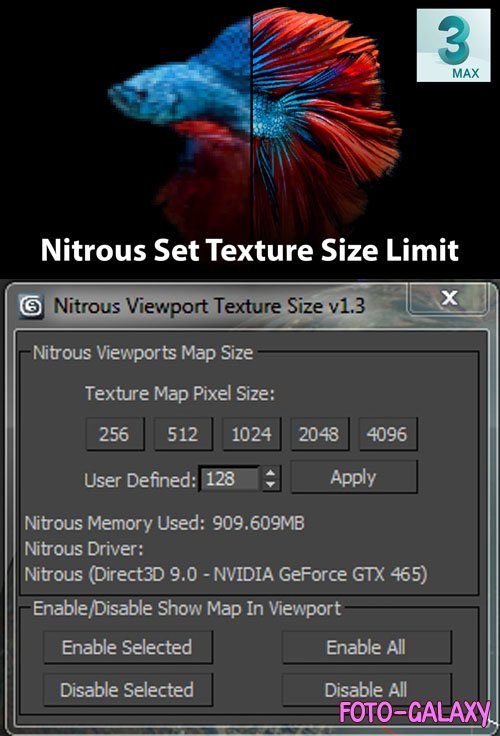Click the 'Nitrous Viewports Map Size' group label

143,353
